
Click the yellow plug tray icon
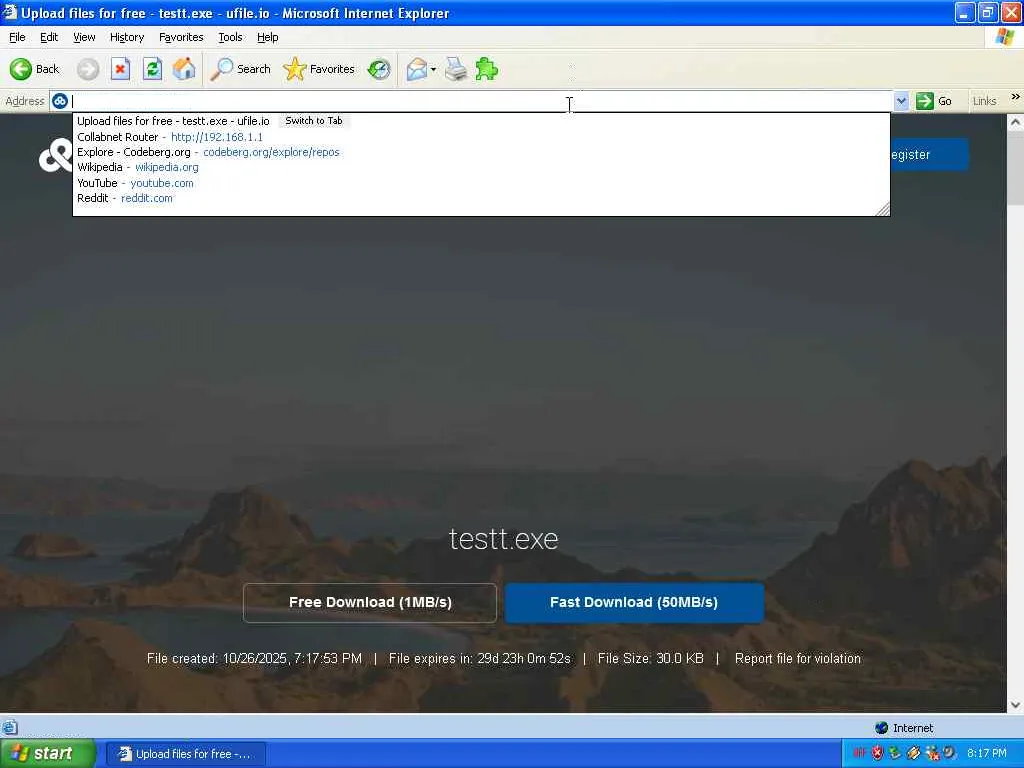click(x=913, y=753)
